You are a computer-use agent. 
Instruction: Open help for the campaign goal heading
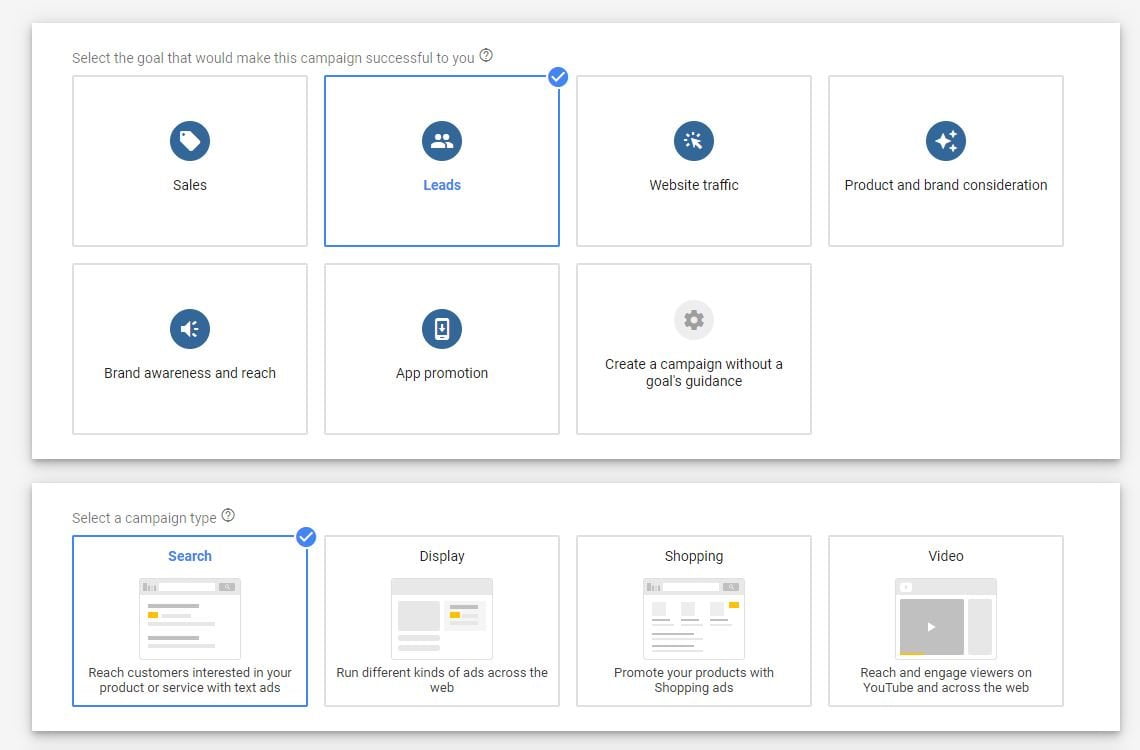click(486, 55)
